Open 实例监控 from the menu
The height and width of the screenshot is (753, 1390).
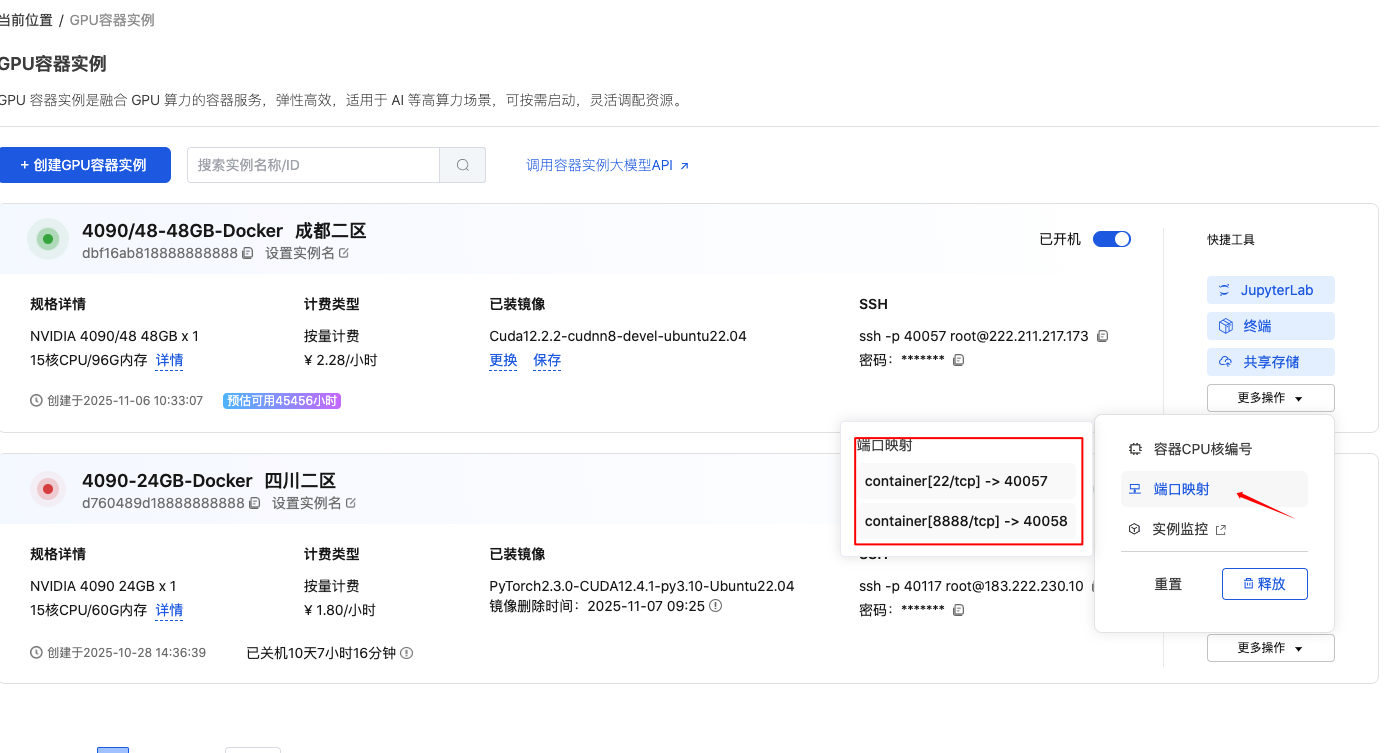tap(1180, 529)
